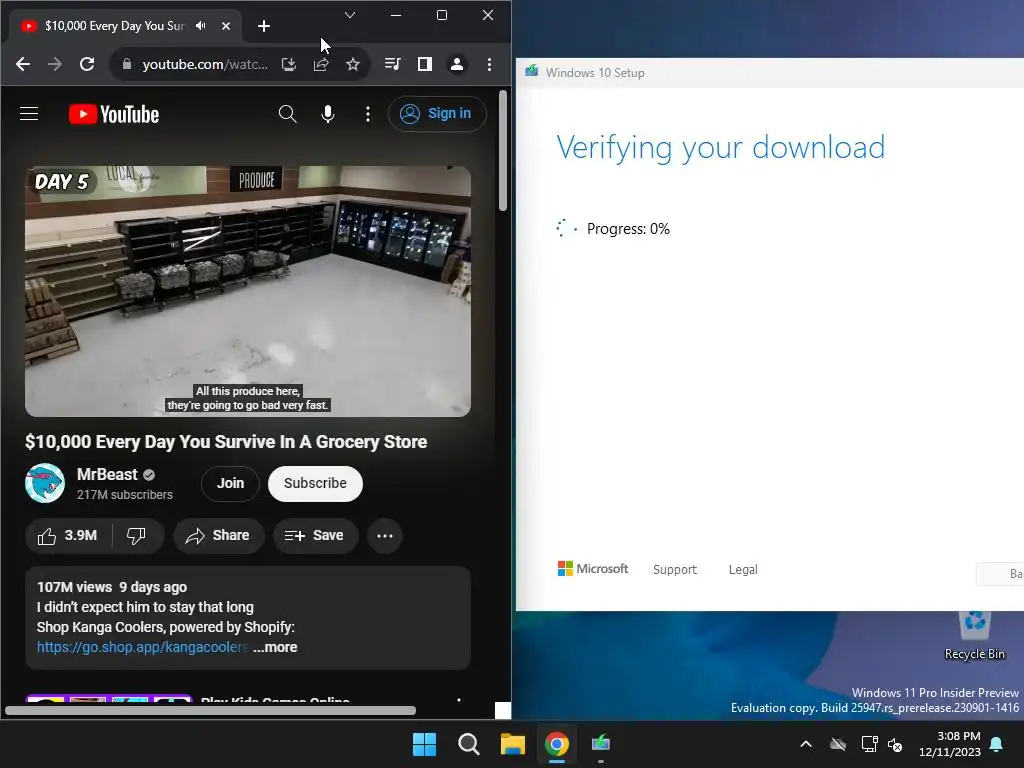Viewport: 1024px width, 768px height.
Task: Mute tab audio speaker icon
Action: tap(201, 25)
